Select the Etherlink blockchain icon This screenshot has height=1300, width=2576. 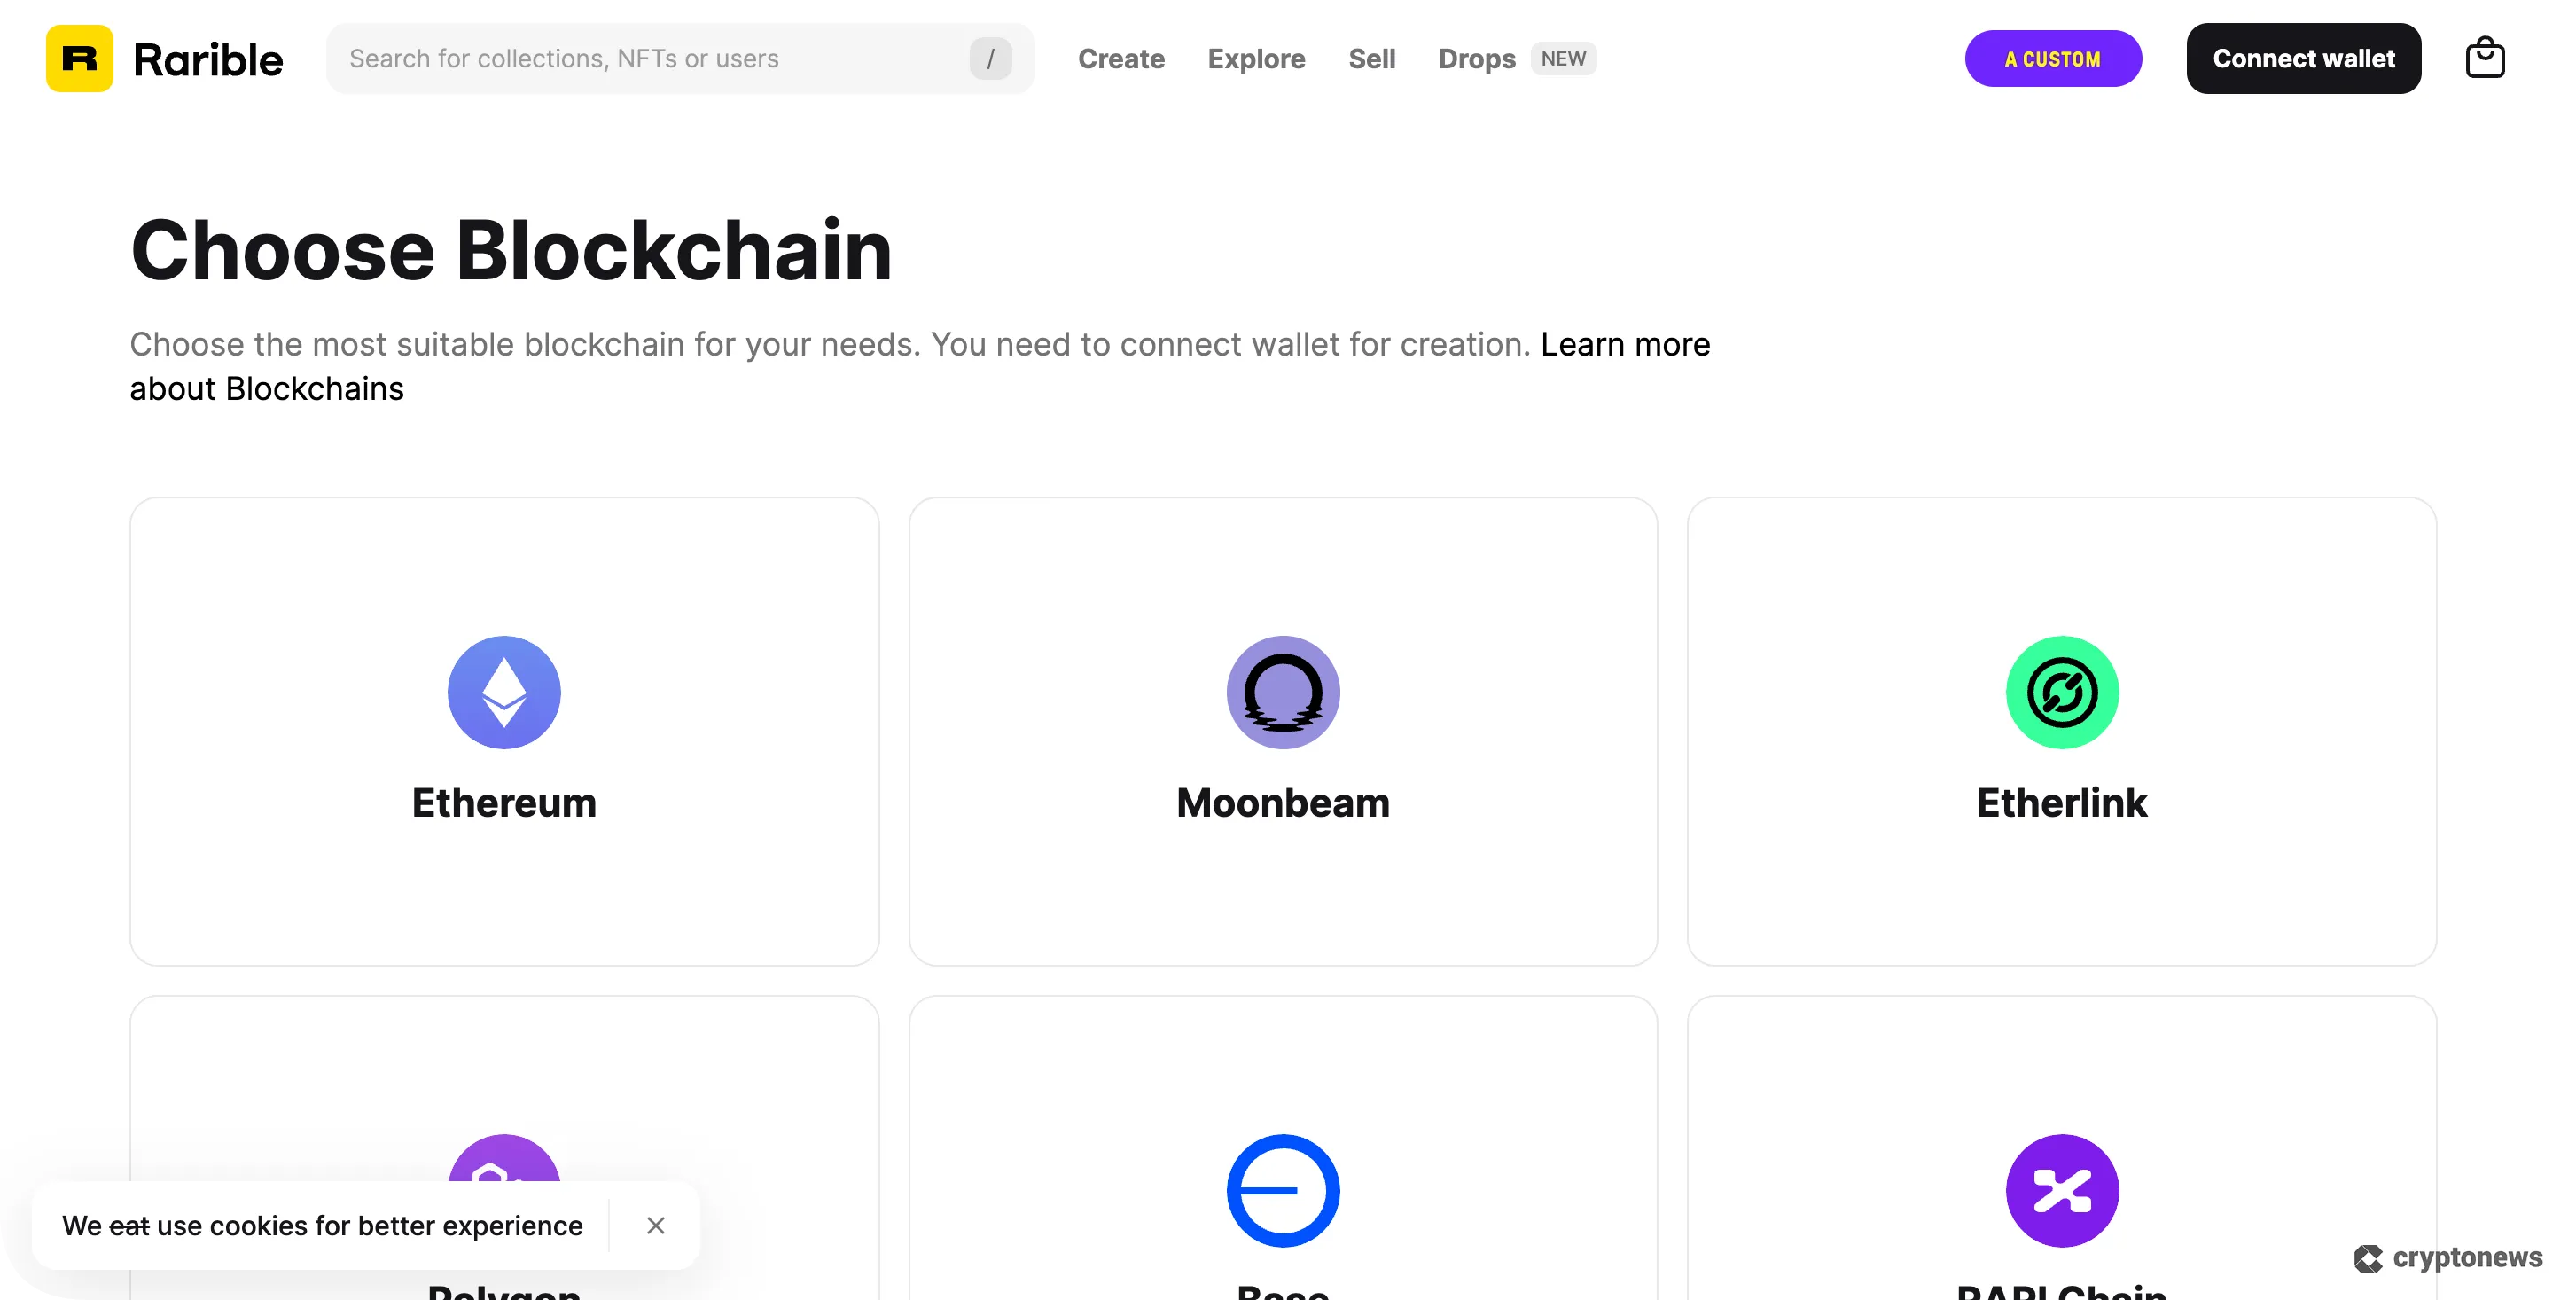(x=2062, y=692)
